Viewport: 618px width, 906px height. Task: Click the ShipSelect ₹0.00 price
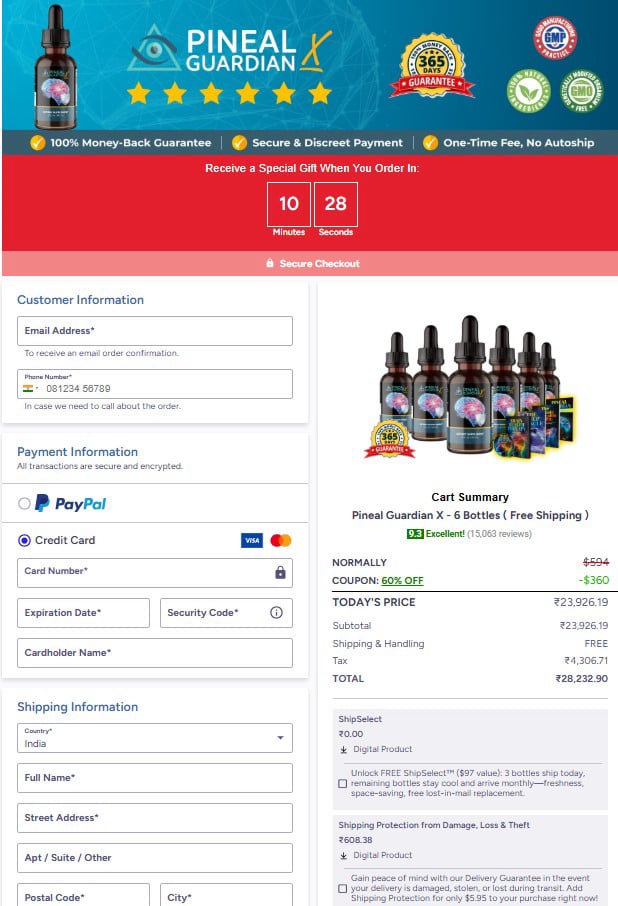click(351, 734)
